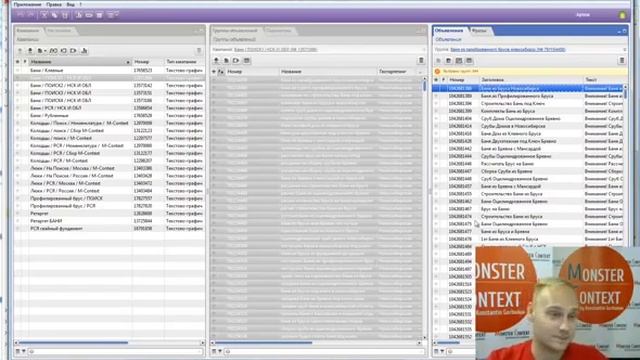The height and width of the screenshot is (360, 640).
Task: Click the second icon in Объявления toolbar
Action: [449, 60]
